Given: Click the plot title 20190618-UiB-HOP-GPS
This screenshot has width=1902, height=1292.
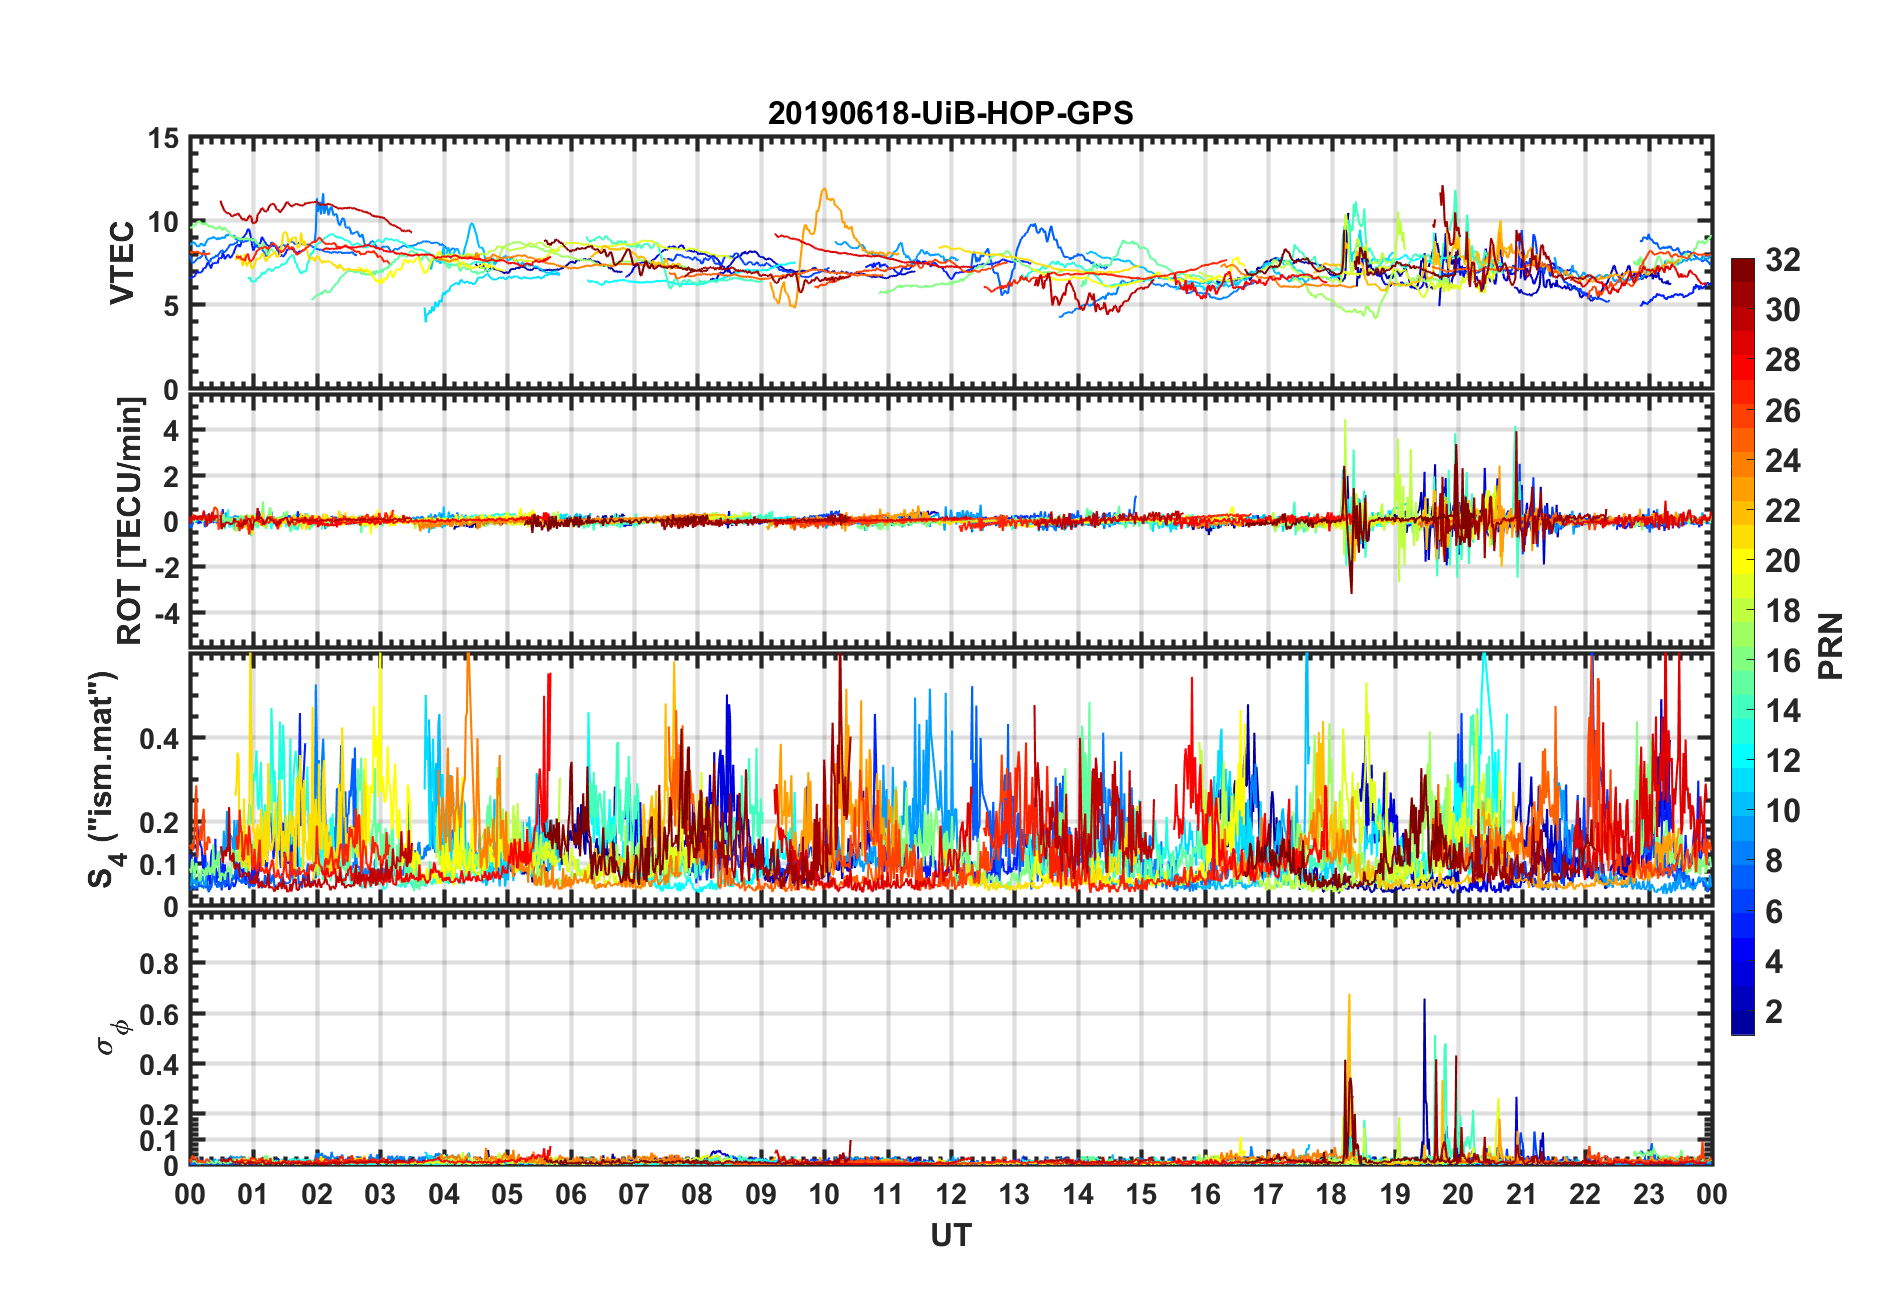Looking at the screenshot, I should [950, 113].
